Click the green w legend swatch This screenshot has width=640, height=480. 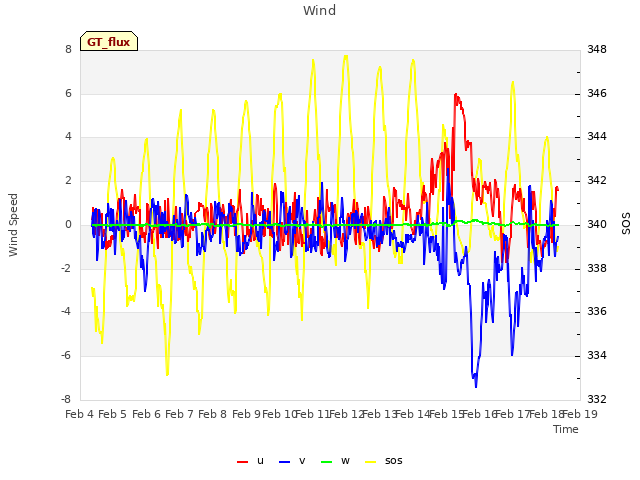(327, 462)
